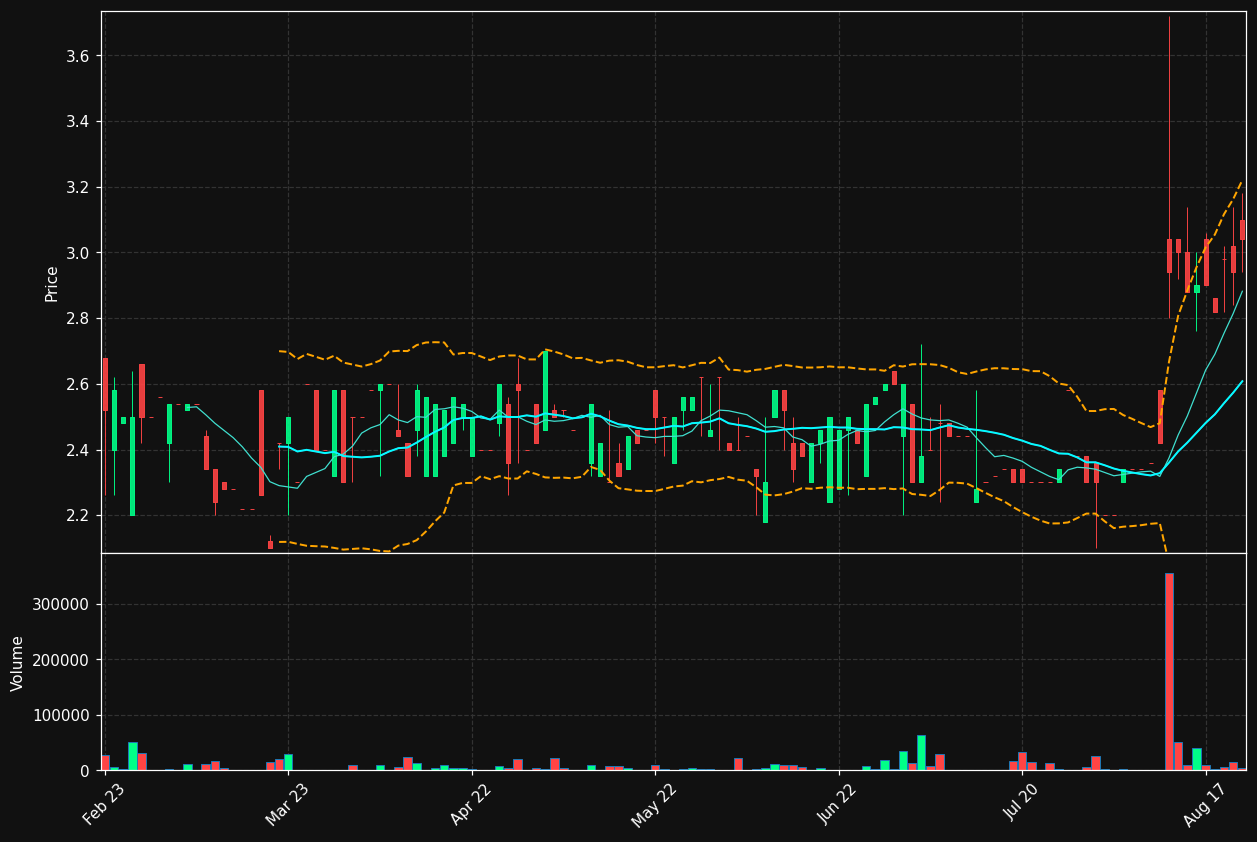The height and width of the screenshot is (842, 1257).
Task: Click the Feb 23 date label
Action: (x=104, y=803)
